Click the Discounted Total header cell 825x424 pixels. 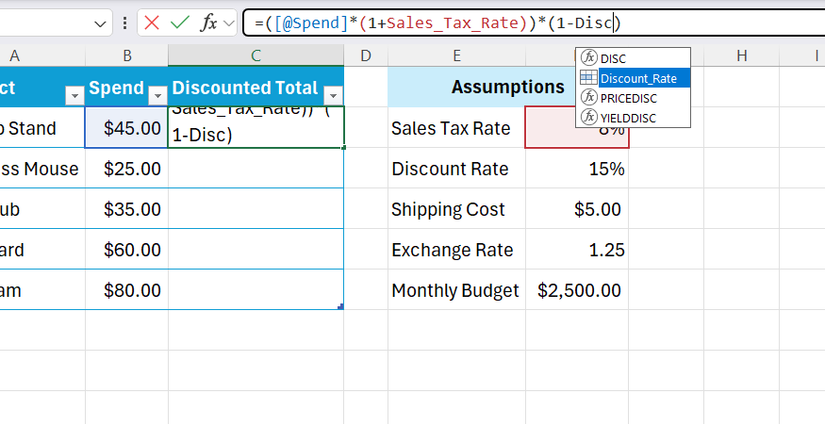click(256, 87)
